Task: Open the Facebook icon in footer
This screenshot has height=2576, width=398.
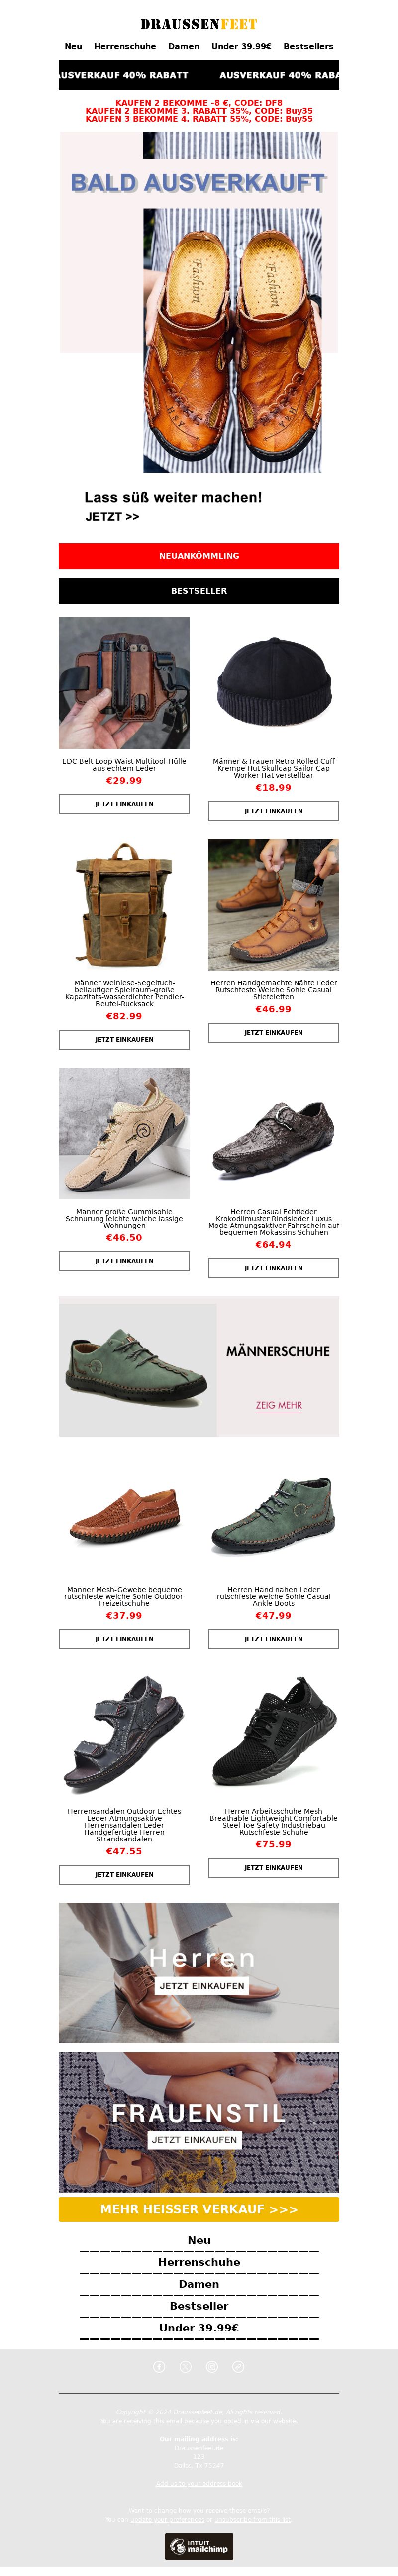Action: 159,2366
